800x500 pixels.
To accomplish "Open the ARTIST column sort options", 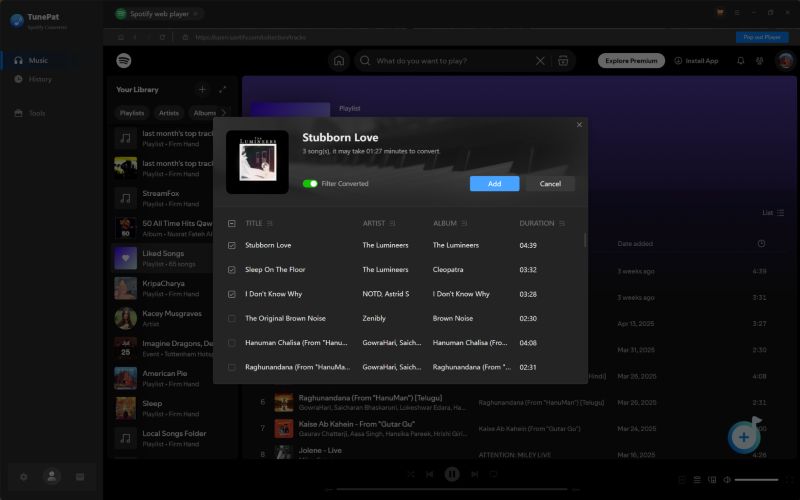I will pyautogui.click(x=392, y=223).
